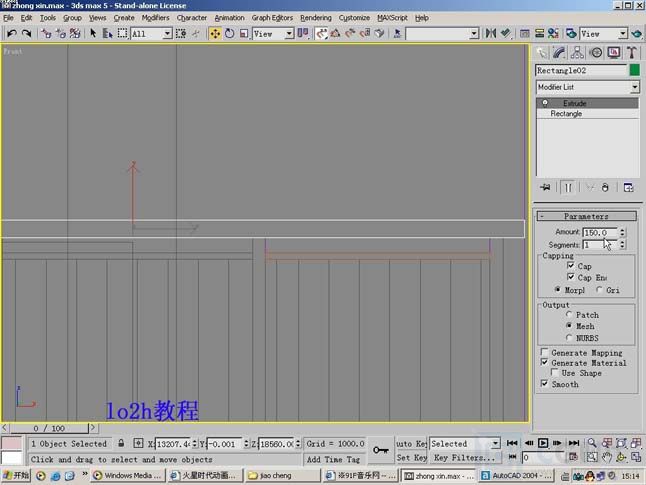Click the Segments spinner arrows

coord(623,245)
